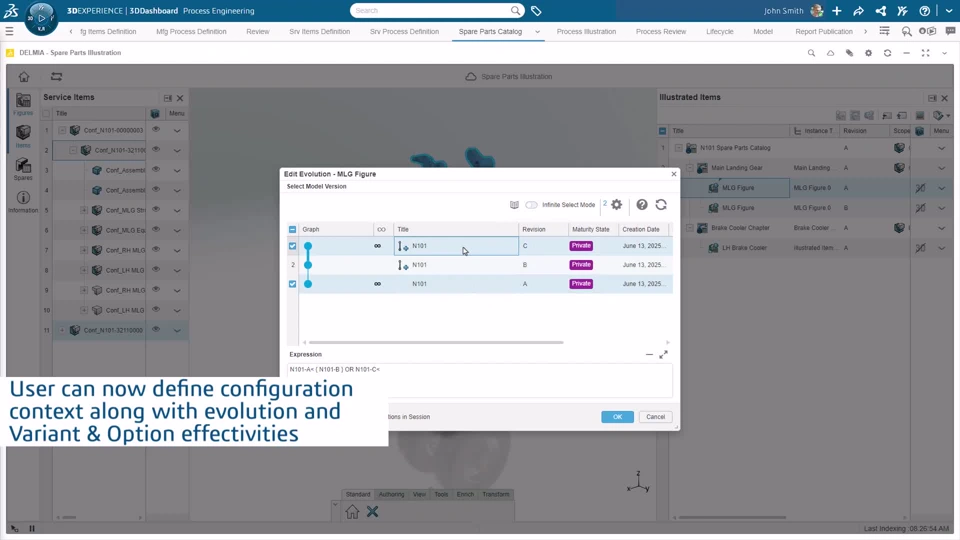Select the N101 revision B row
The width and height of the screenshot is (960, 540).
(480, 265)
